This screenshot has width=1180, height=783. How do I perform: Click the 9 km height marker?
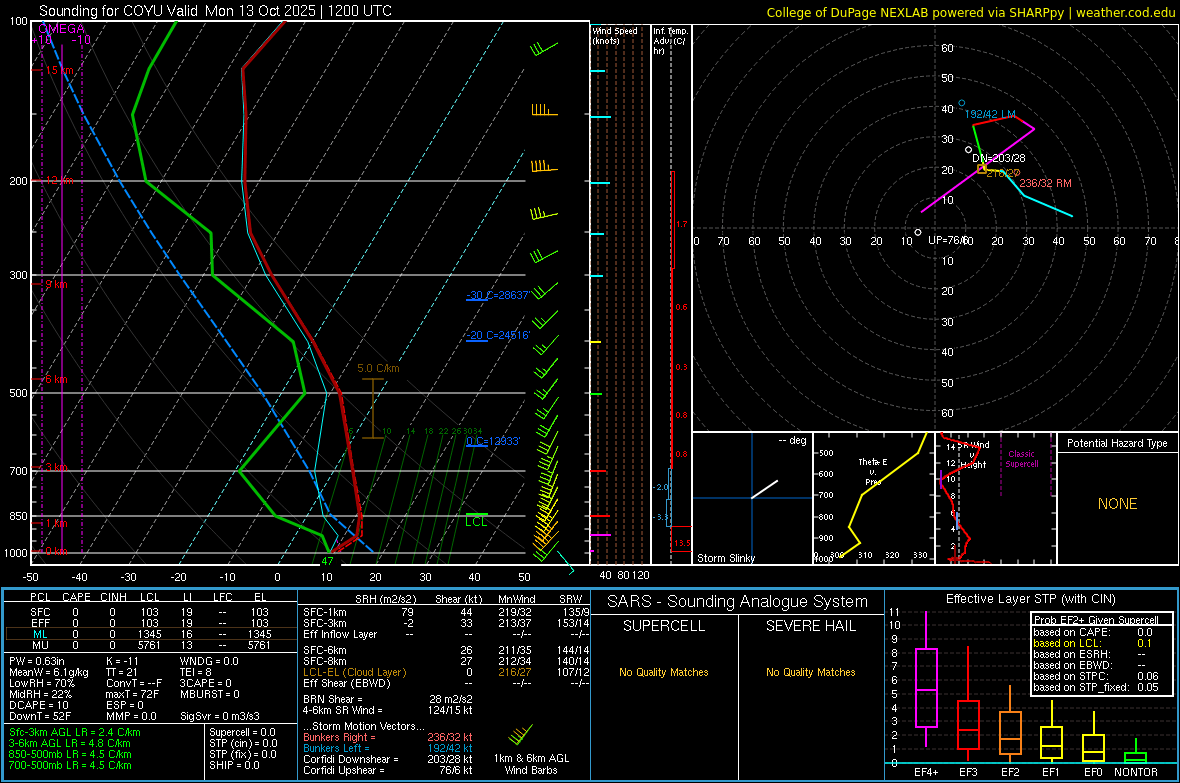point(56,285)
